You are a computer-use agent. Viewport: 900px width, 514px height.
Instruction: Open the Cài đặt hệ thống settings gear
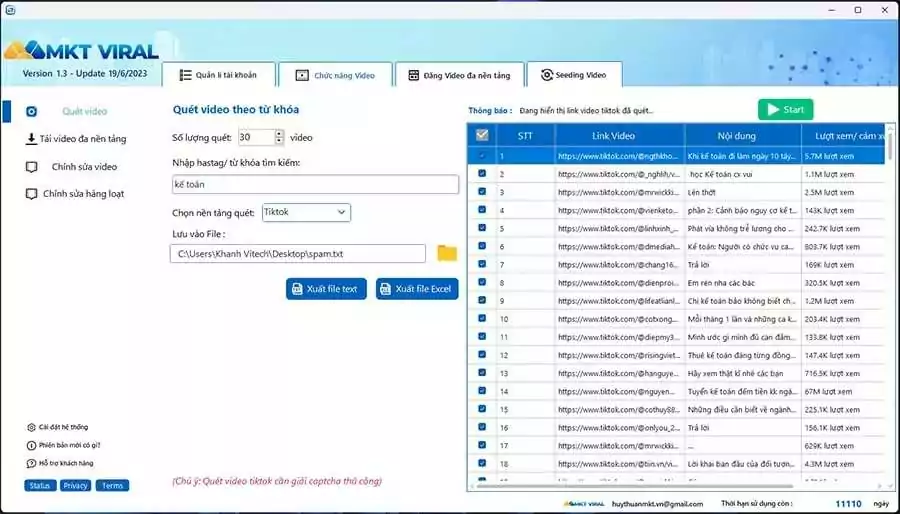tap(32, 427)
